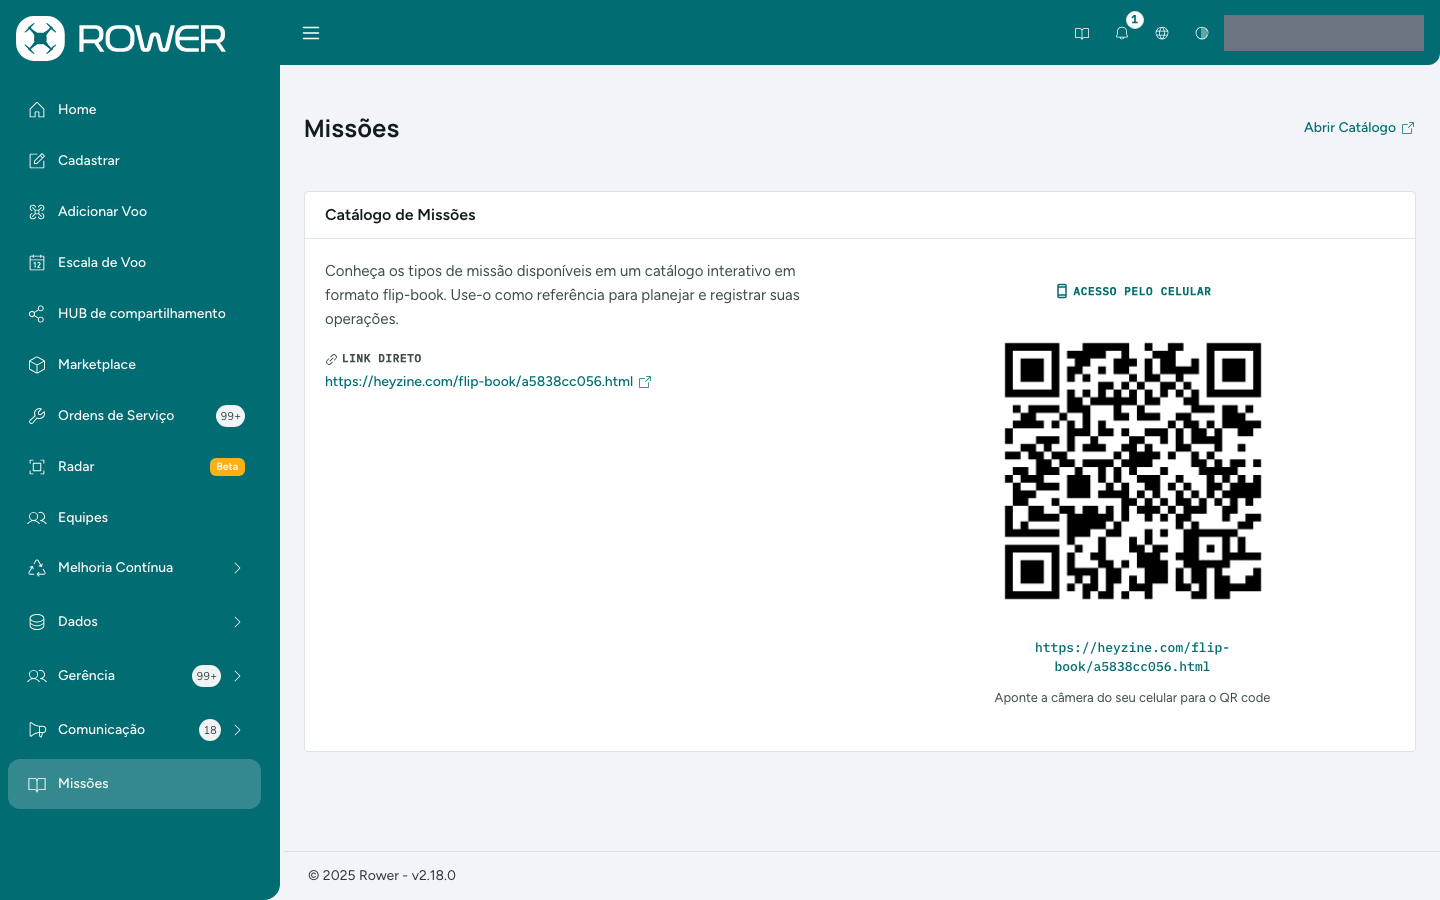Open HUB de compartilhamento
This screenshot has height=900, width=1440.
(134, 313)
